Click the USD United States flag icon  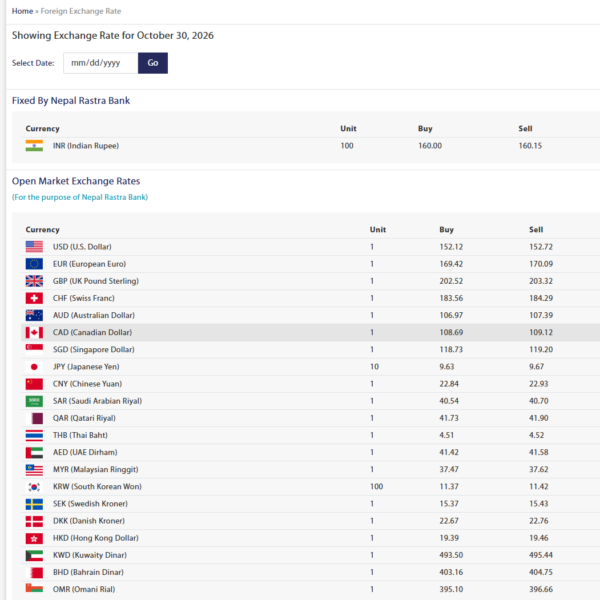[x=34, y=247]
